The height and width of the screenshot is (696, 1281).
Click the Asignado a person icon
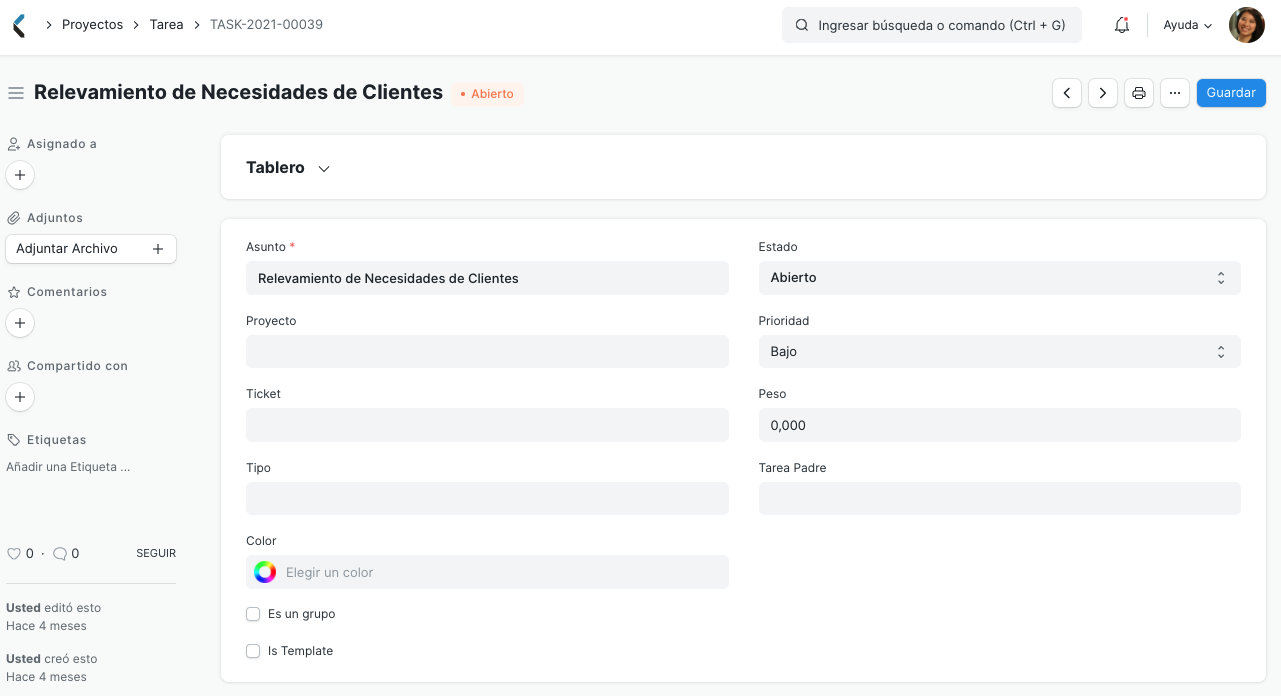point(14,144)
